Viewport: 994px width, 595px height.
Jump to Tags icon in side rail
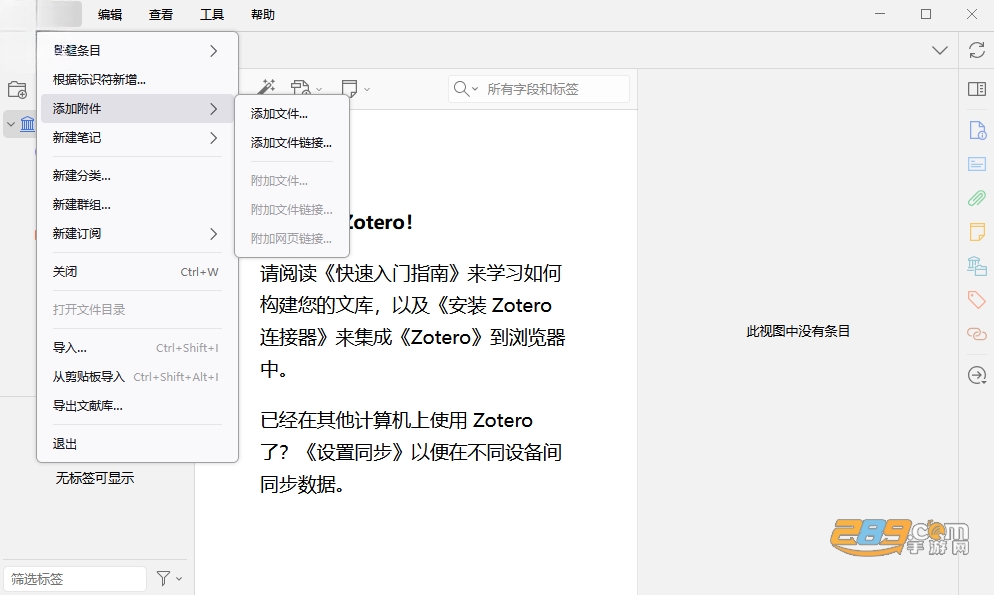[x=977, y=300]
